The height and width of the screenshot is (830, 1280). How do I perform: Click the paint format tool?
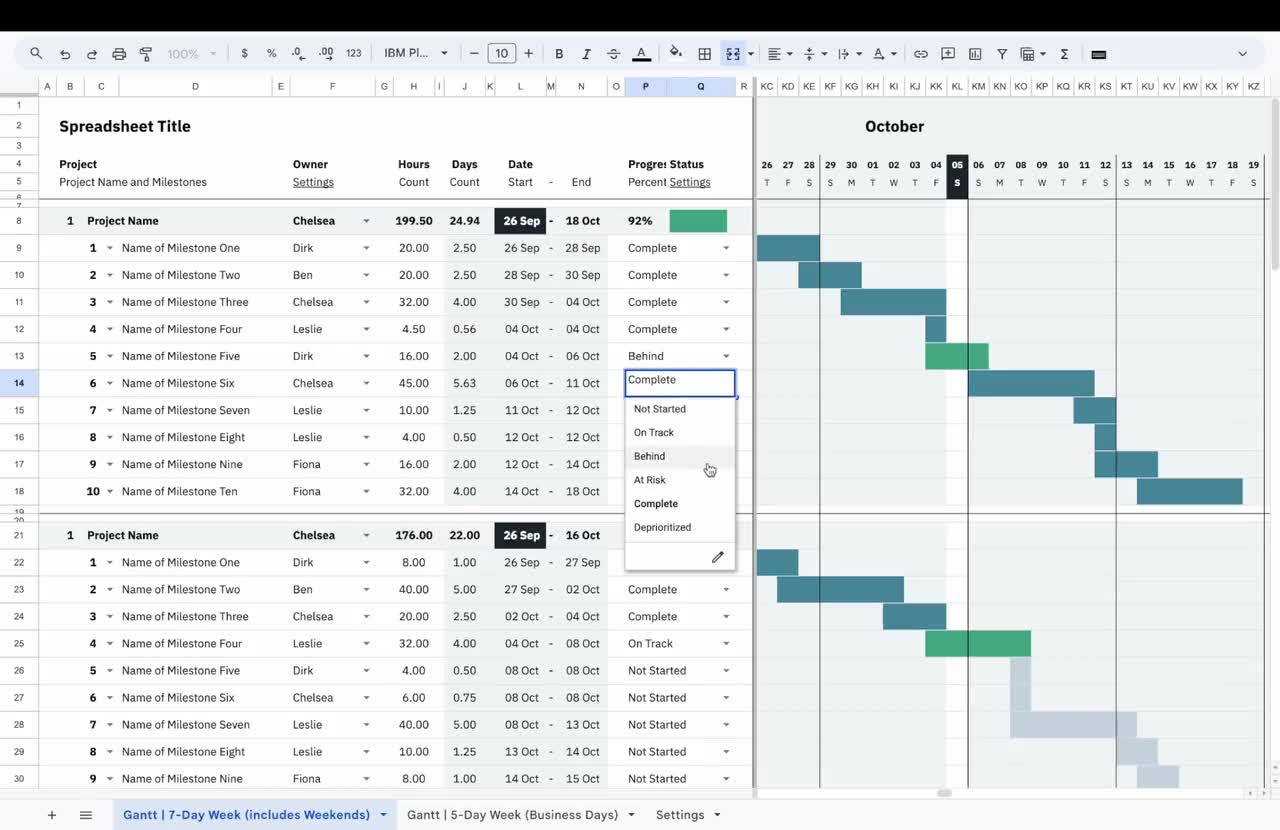(x=145, y=53)
